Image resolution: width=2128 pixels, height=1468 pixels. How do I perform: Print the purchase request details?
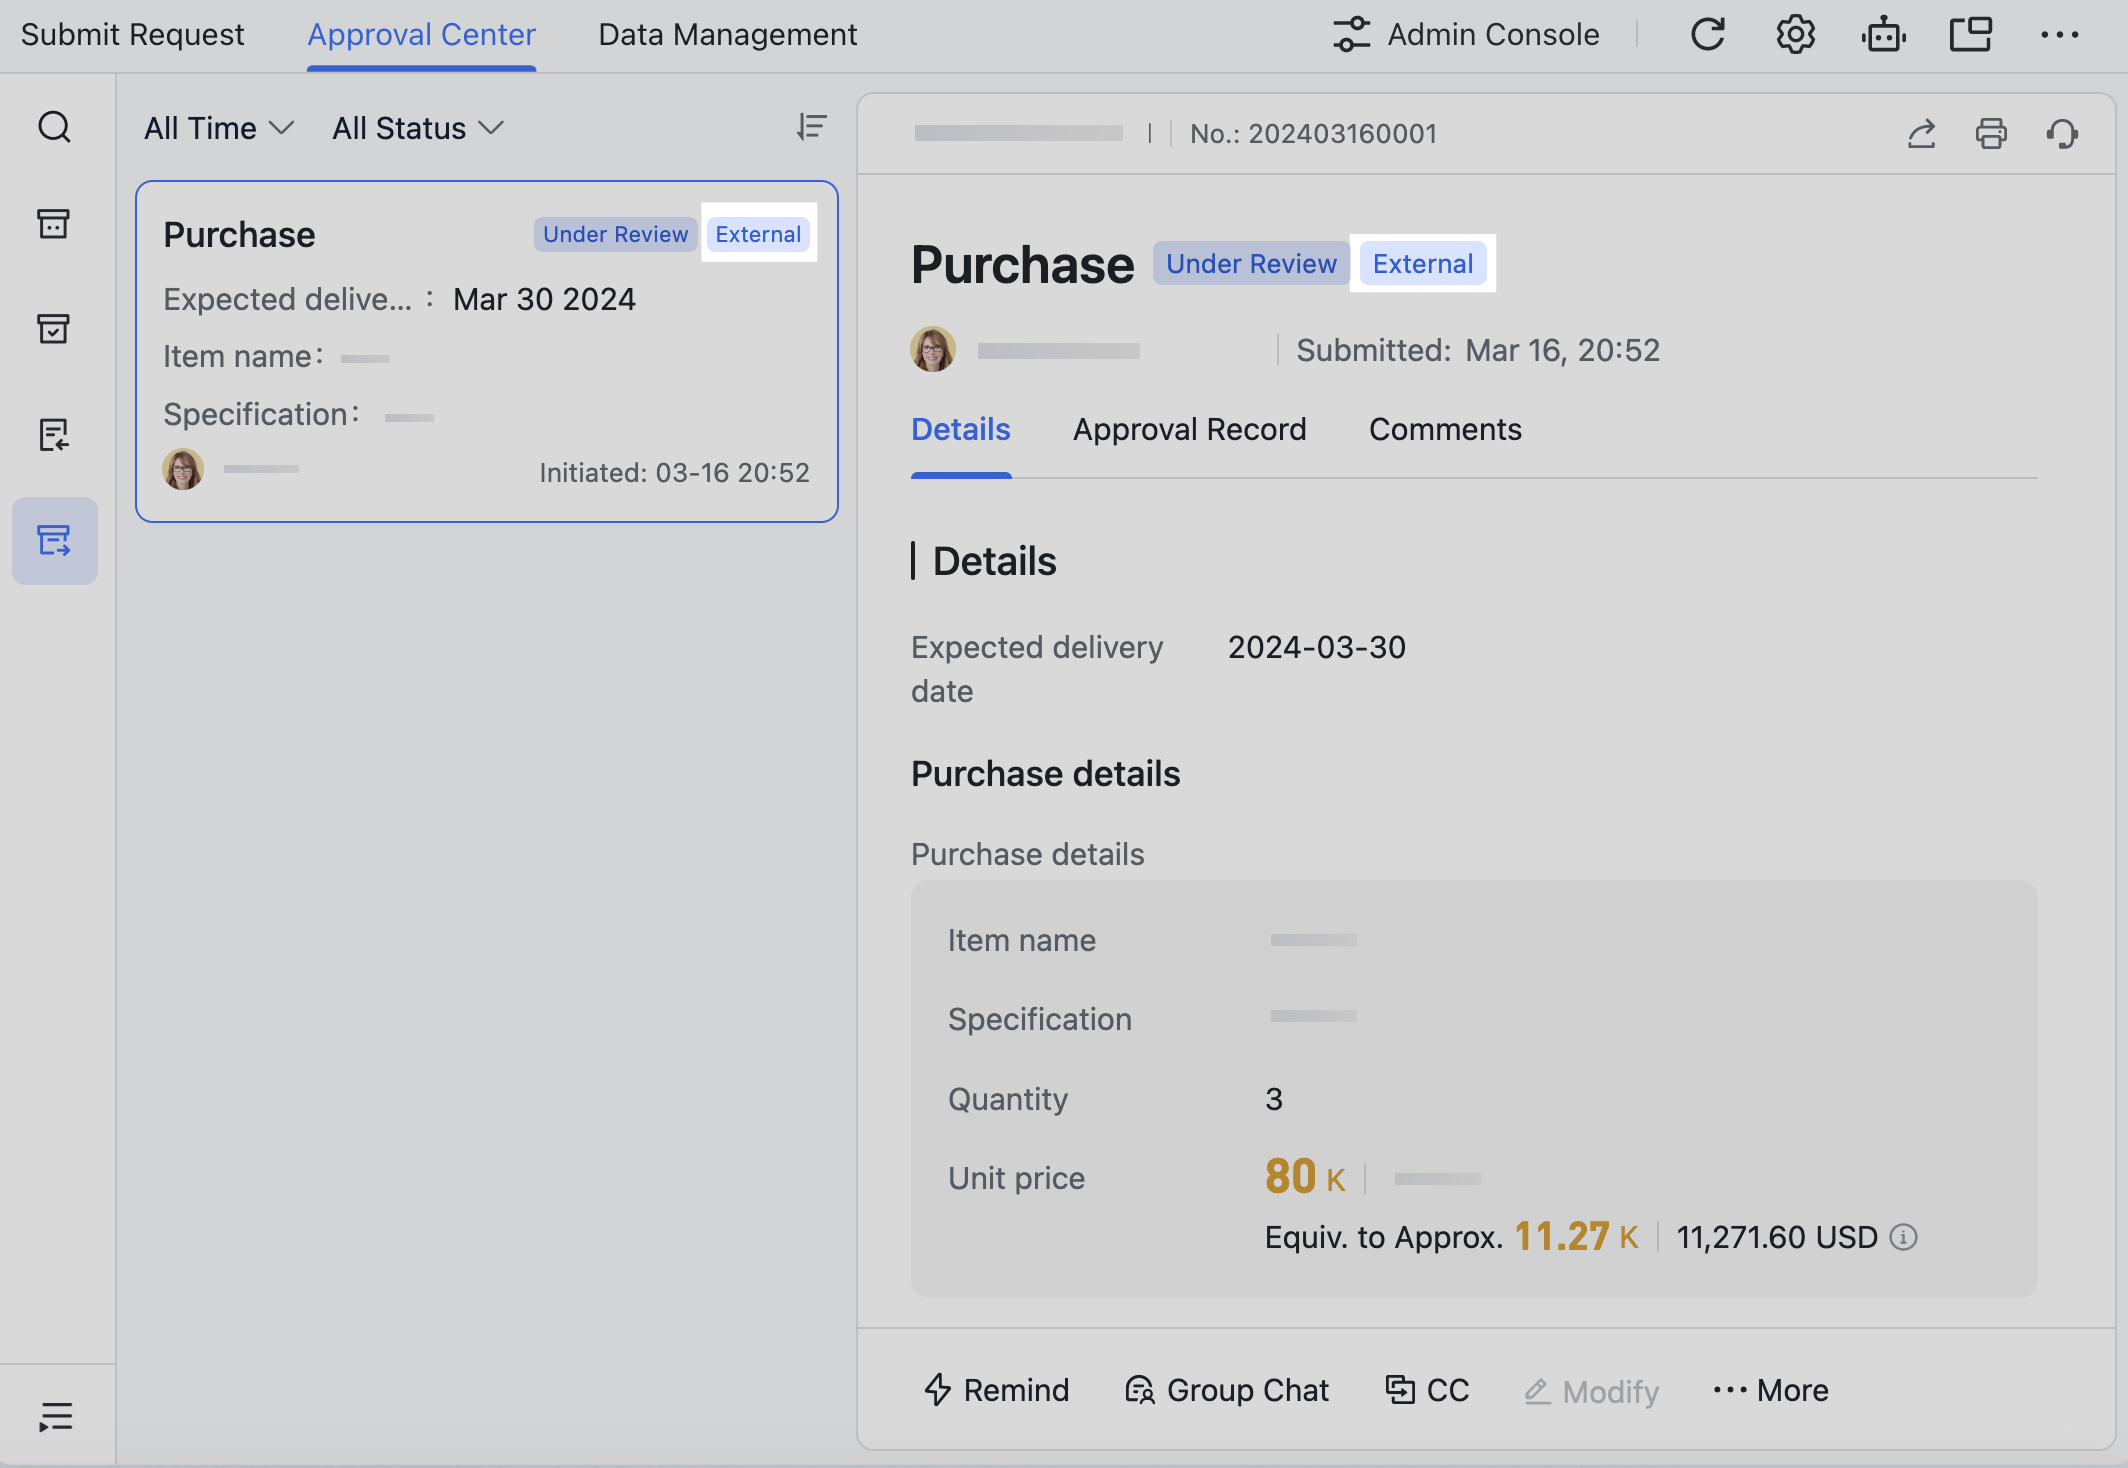click(x=1991, y=133)
